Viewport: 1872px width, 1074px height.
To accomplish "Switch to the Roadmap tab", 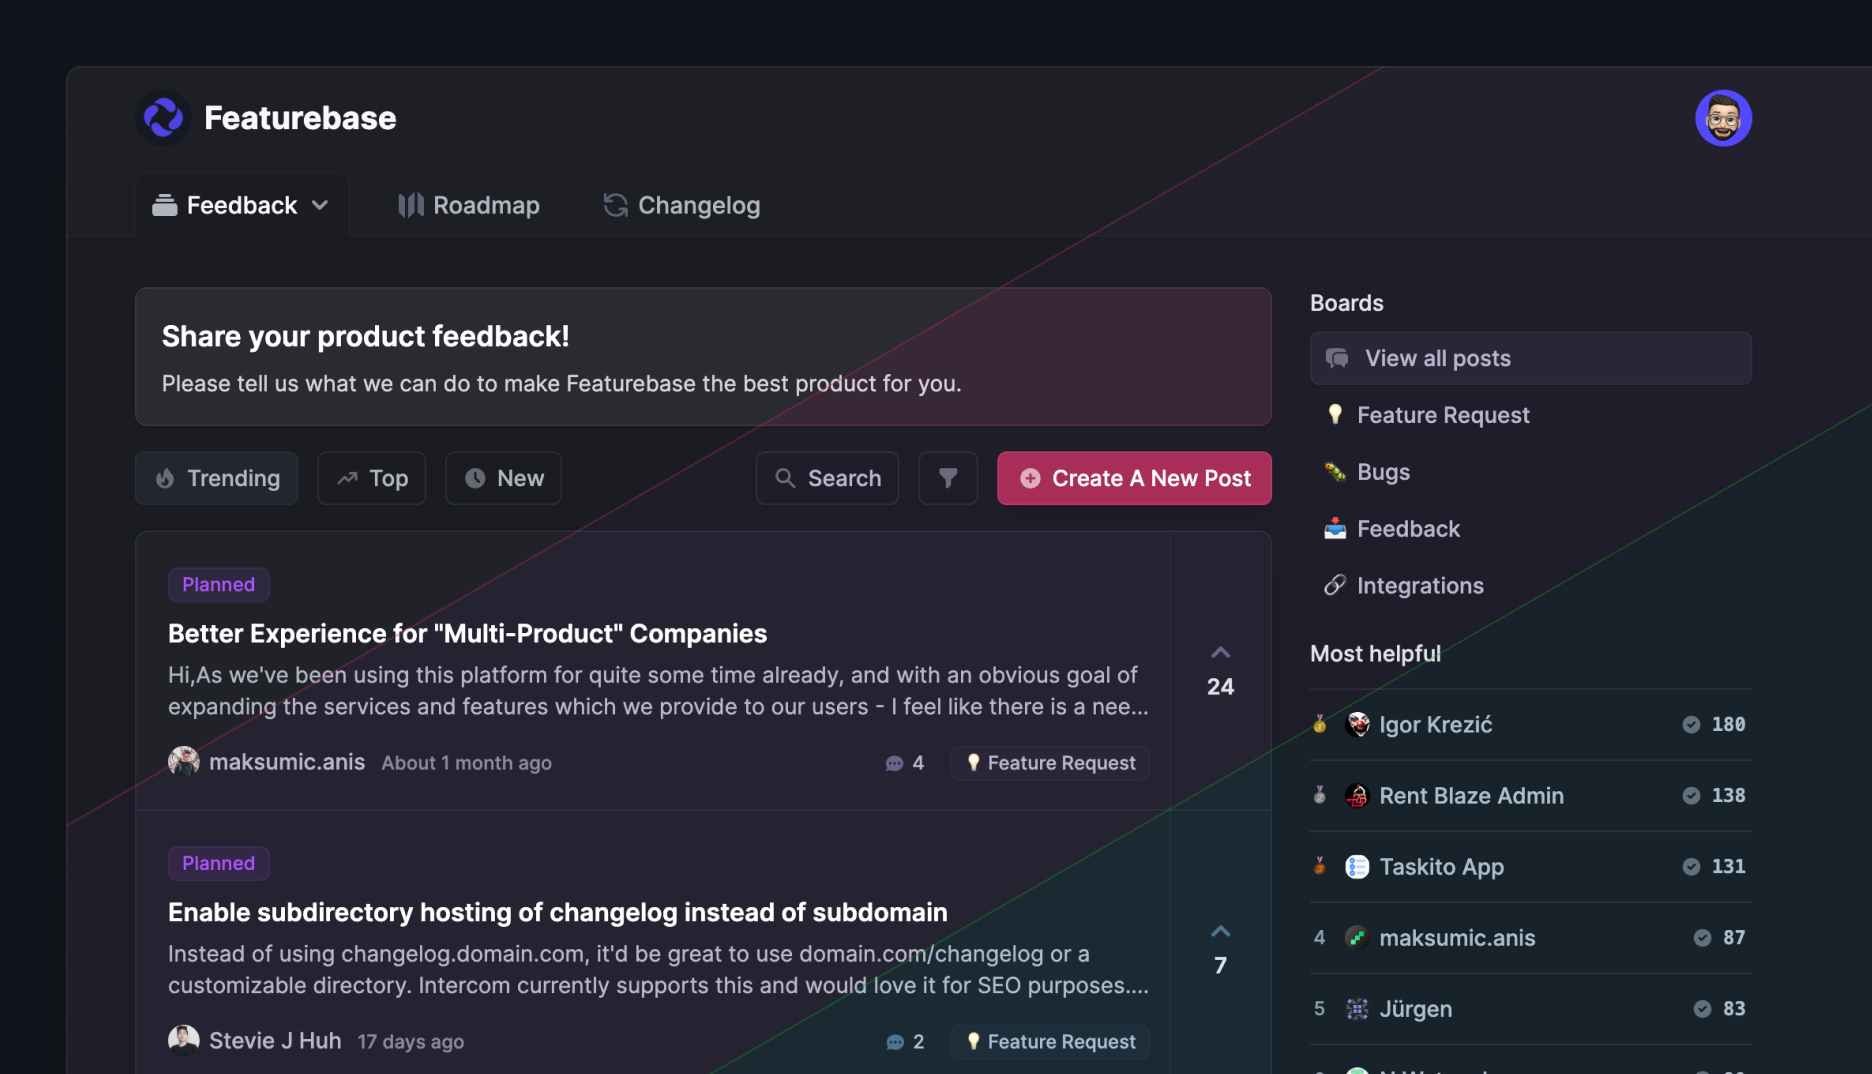I will [469, 205].
